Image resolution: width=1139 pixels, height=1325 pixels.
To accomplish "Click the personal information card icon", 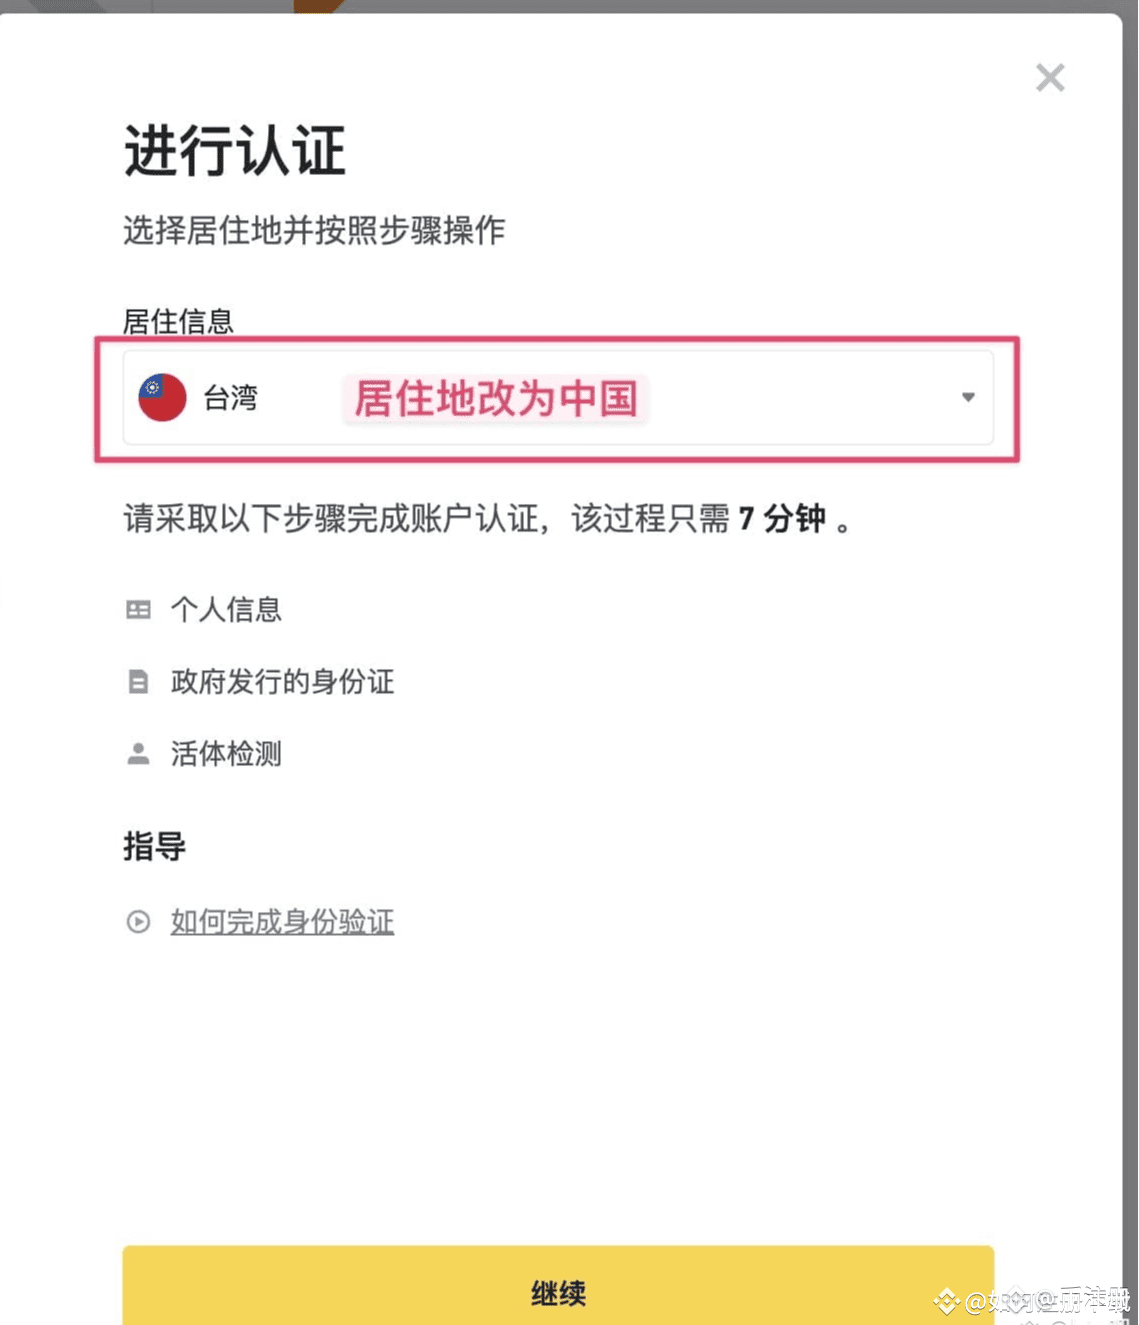I will 138,610.
